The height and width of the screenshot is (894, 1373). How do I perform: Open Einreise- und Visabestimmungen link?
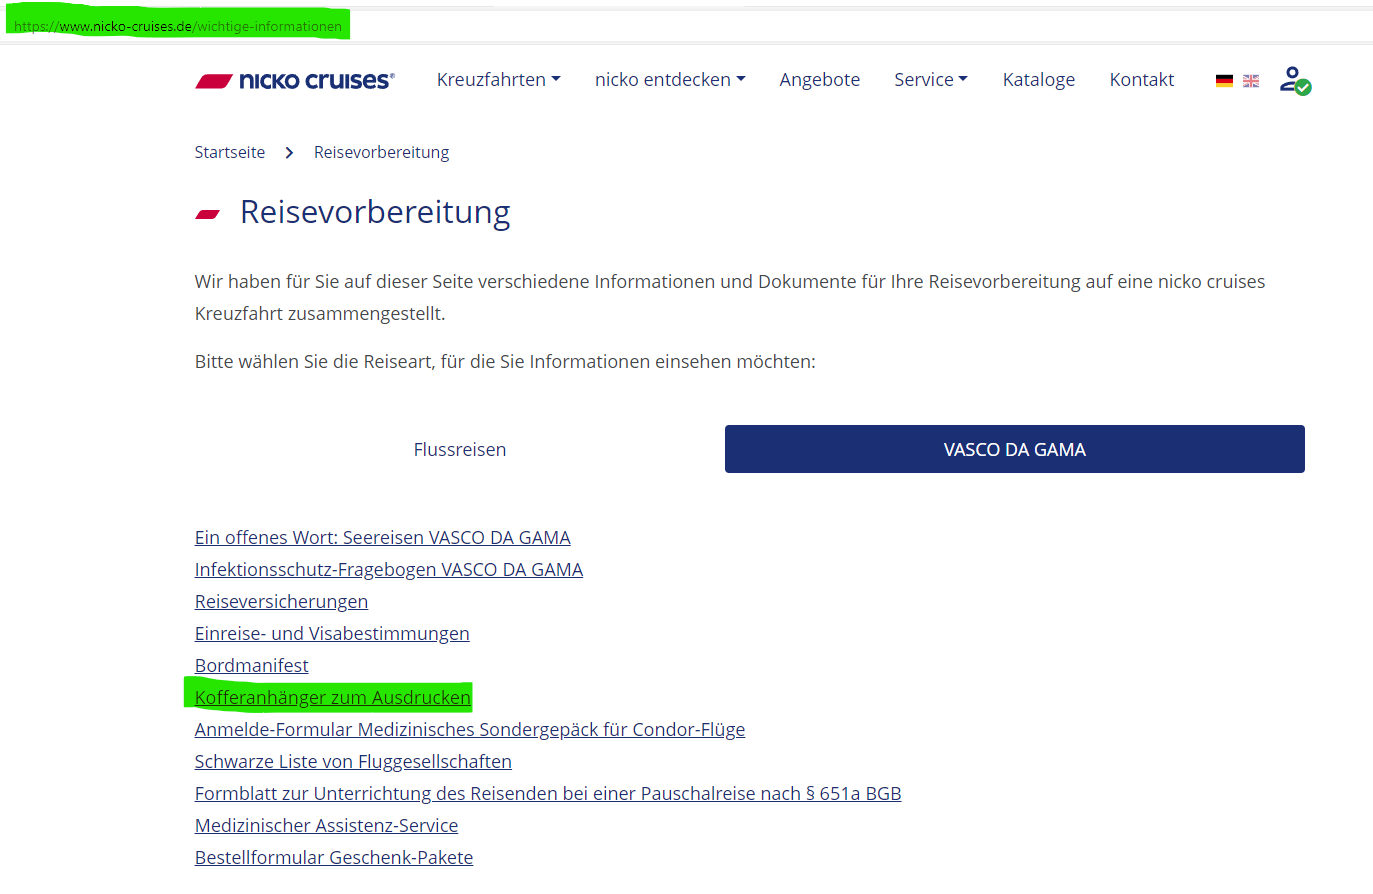332,634
